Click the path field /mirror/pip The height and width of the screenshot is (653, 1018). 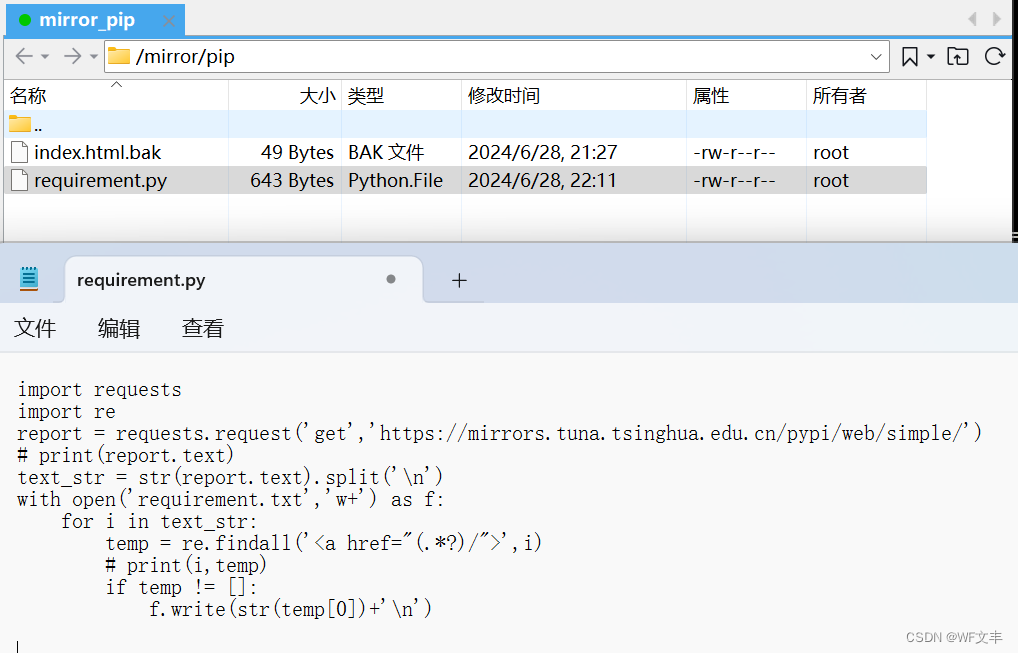click(x=497, y=57)
